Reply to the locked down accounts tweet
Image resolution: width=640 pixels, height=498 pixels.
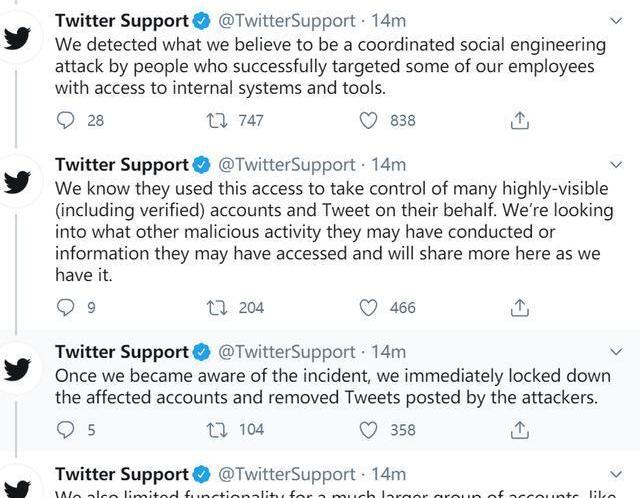coord(65,430)
